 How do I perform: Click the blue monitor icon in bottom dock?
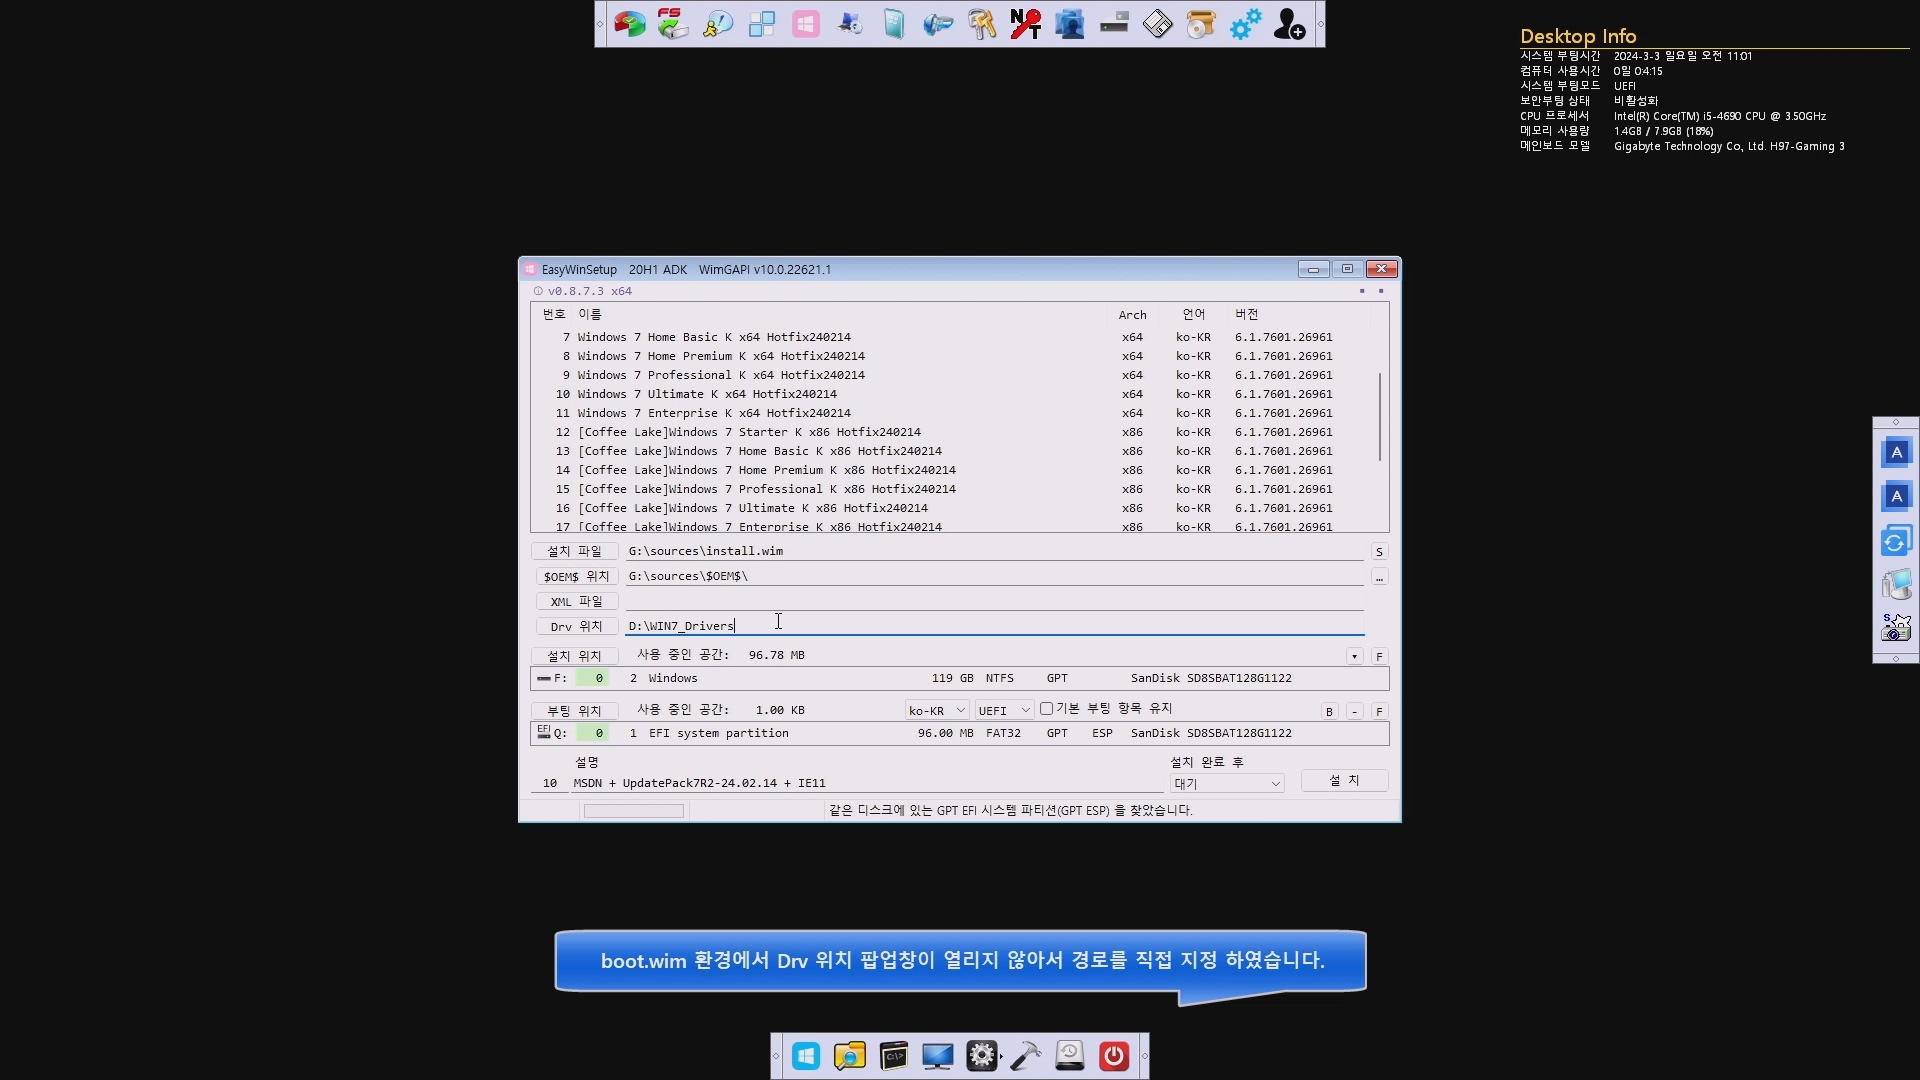(x=938, y=1056)
